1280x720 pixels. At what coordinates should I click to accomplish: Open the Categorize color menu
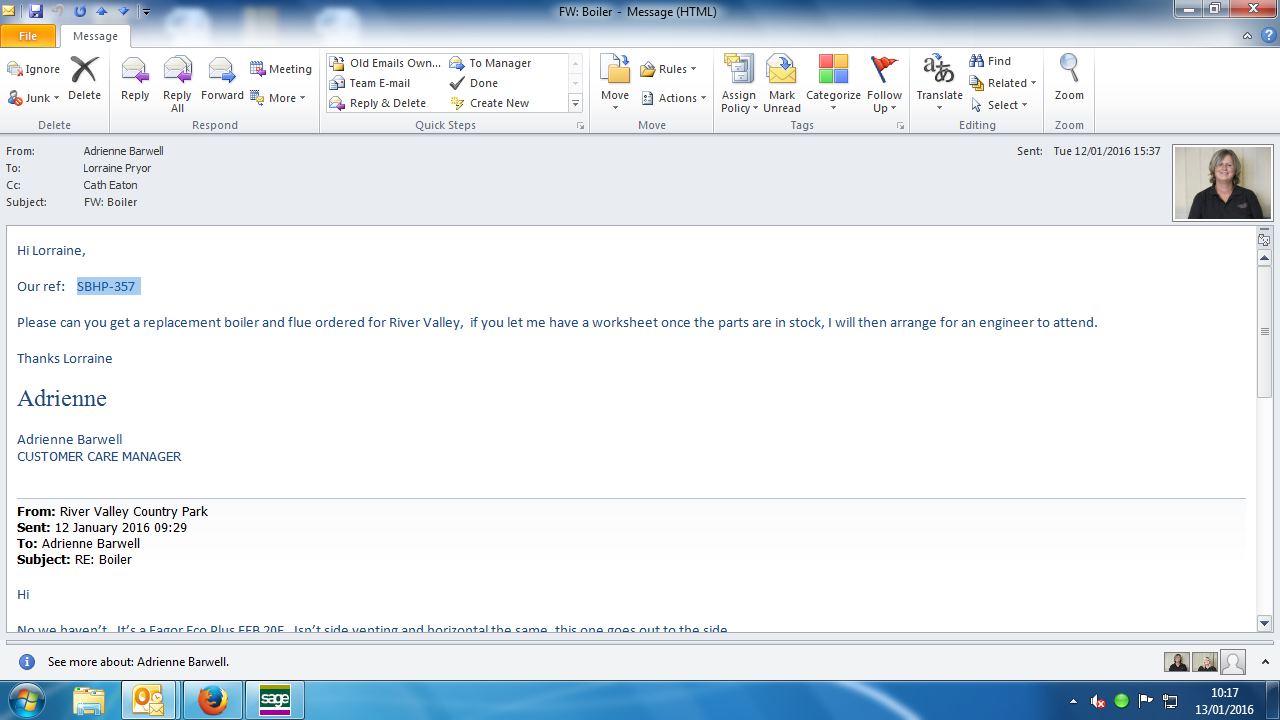coord(833,84)
